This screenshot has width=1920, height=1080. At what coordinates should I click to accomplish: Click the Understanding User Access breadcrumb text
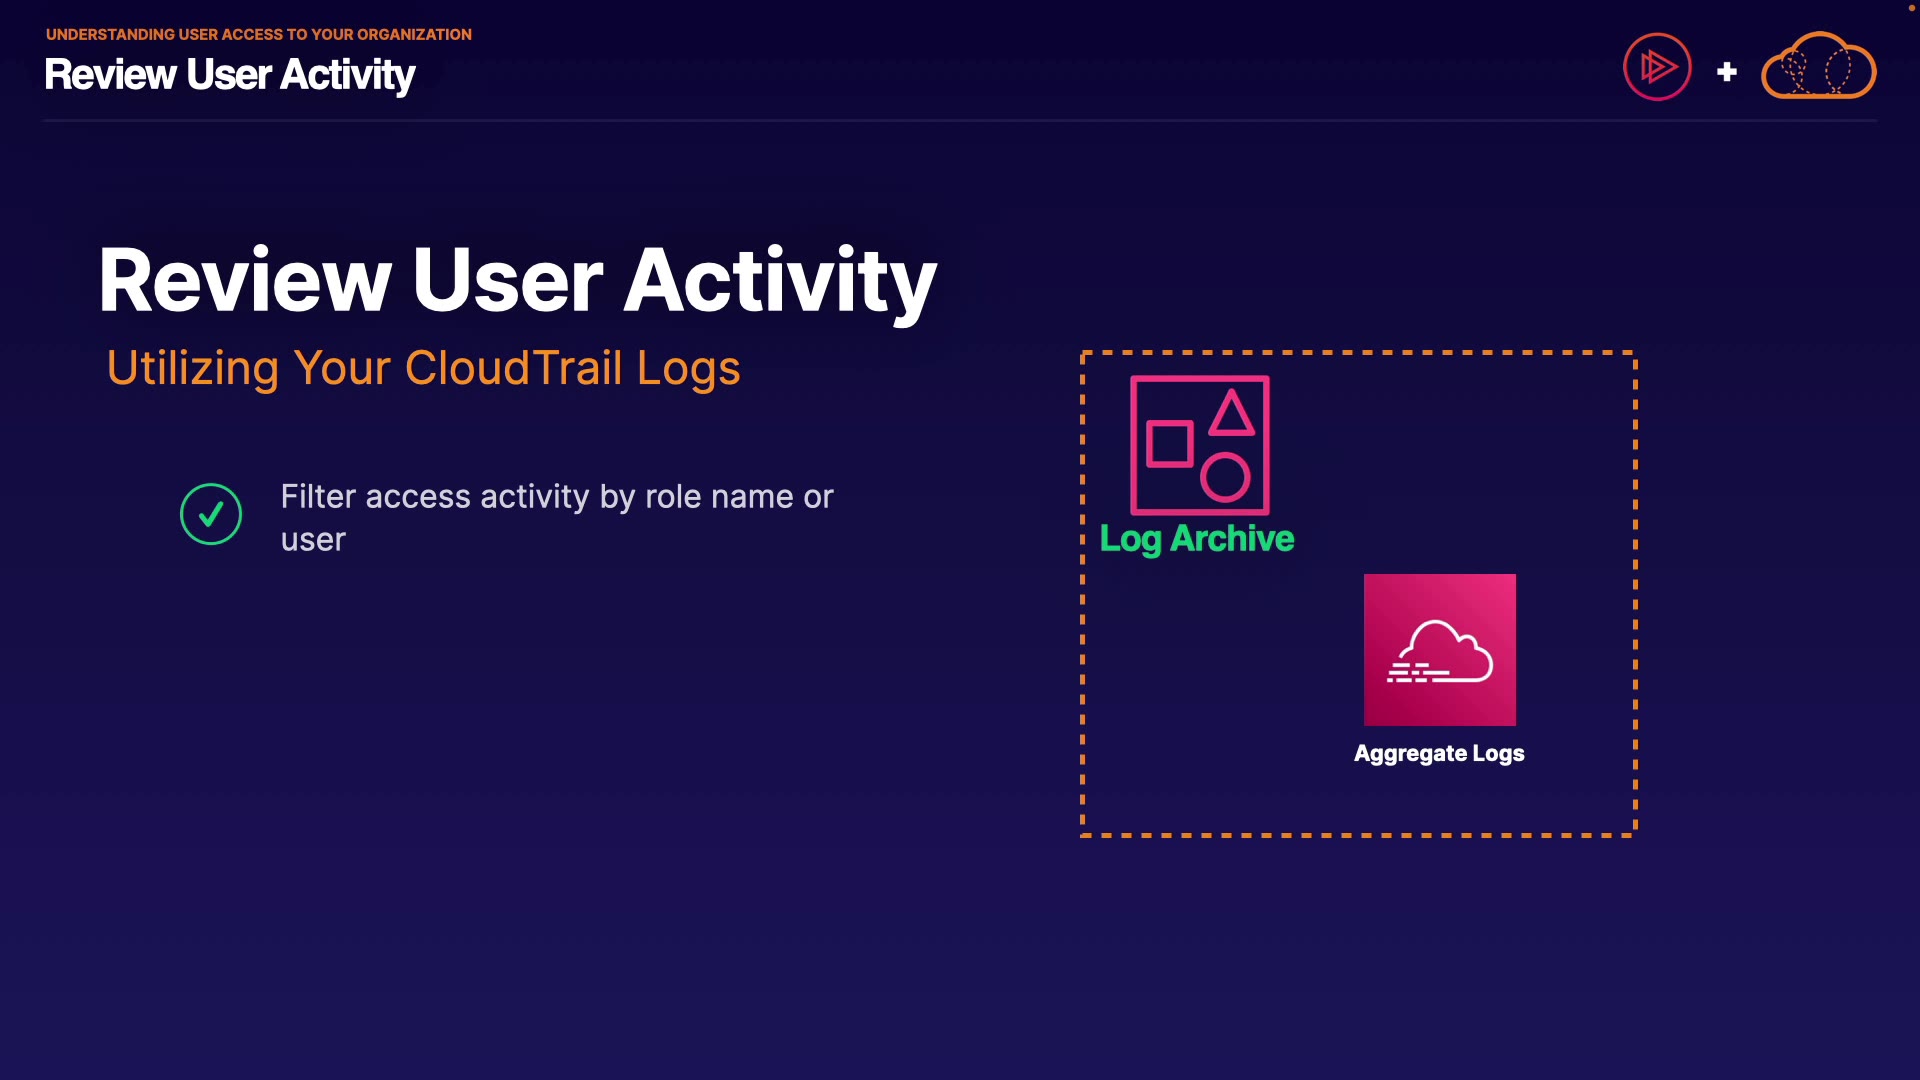tap(258, 34)
